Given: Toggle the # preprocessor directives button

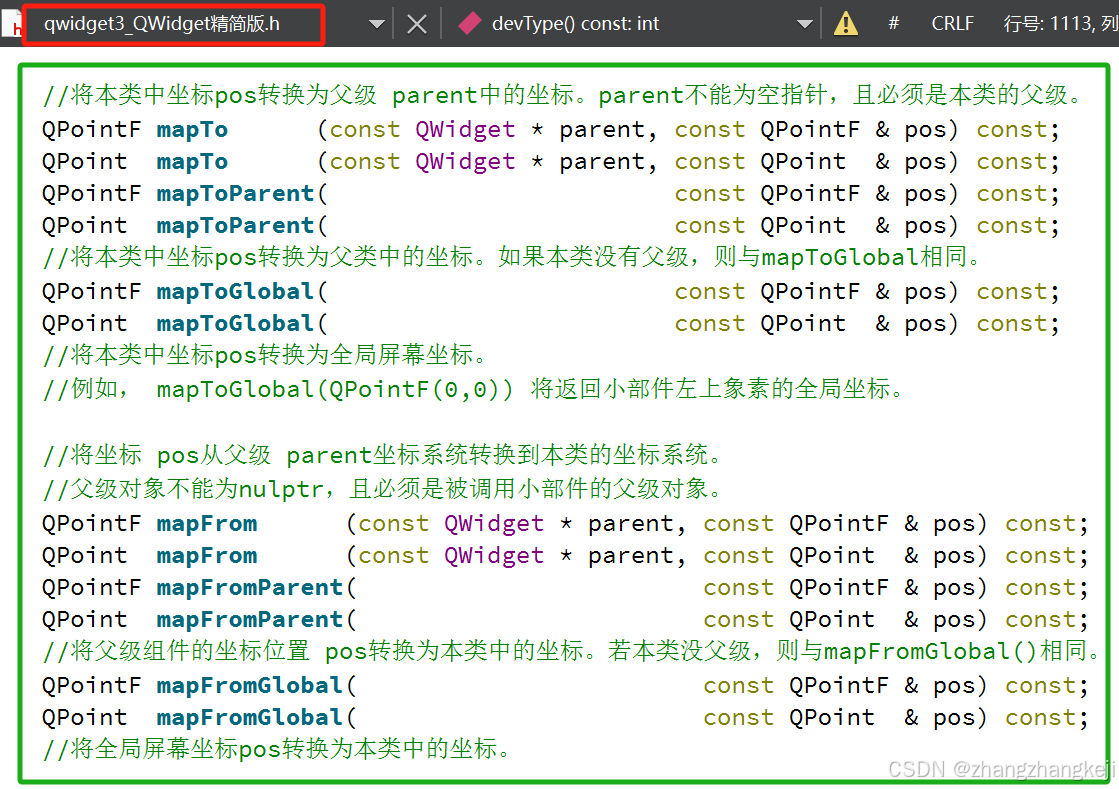Looking at the screenshot, I should (x=893, y=24).
